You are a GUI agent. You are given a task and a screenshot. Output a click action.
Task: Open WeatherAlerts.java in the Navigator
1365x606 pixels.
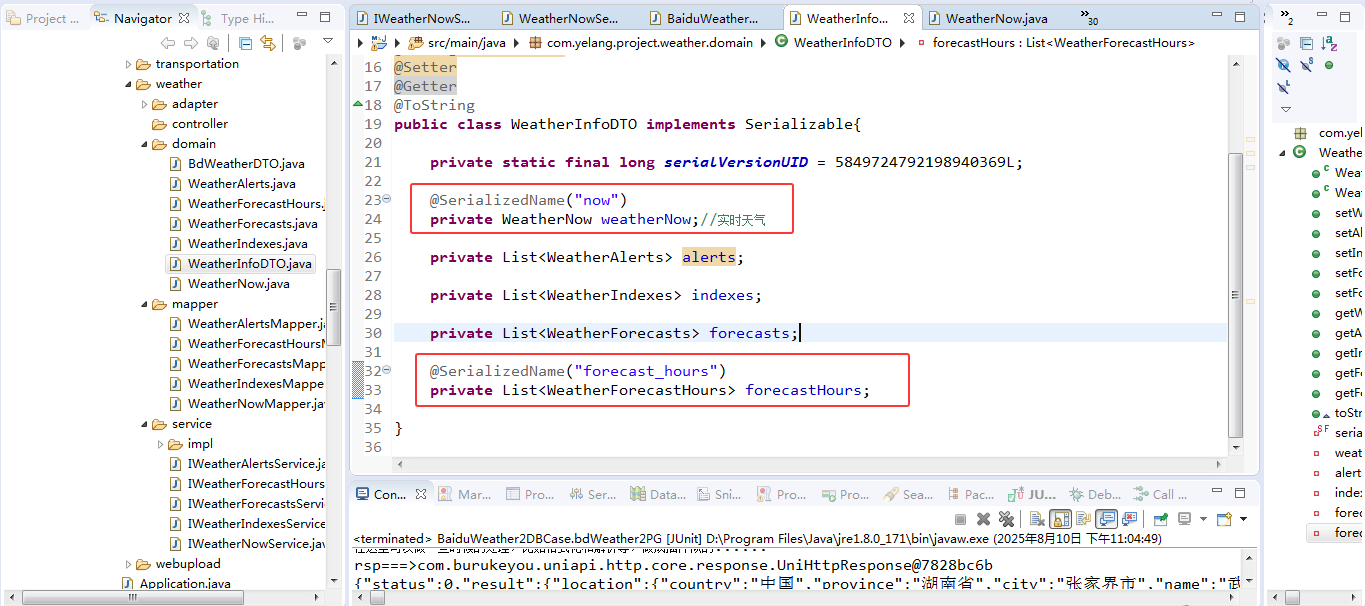coord(241,184)
